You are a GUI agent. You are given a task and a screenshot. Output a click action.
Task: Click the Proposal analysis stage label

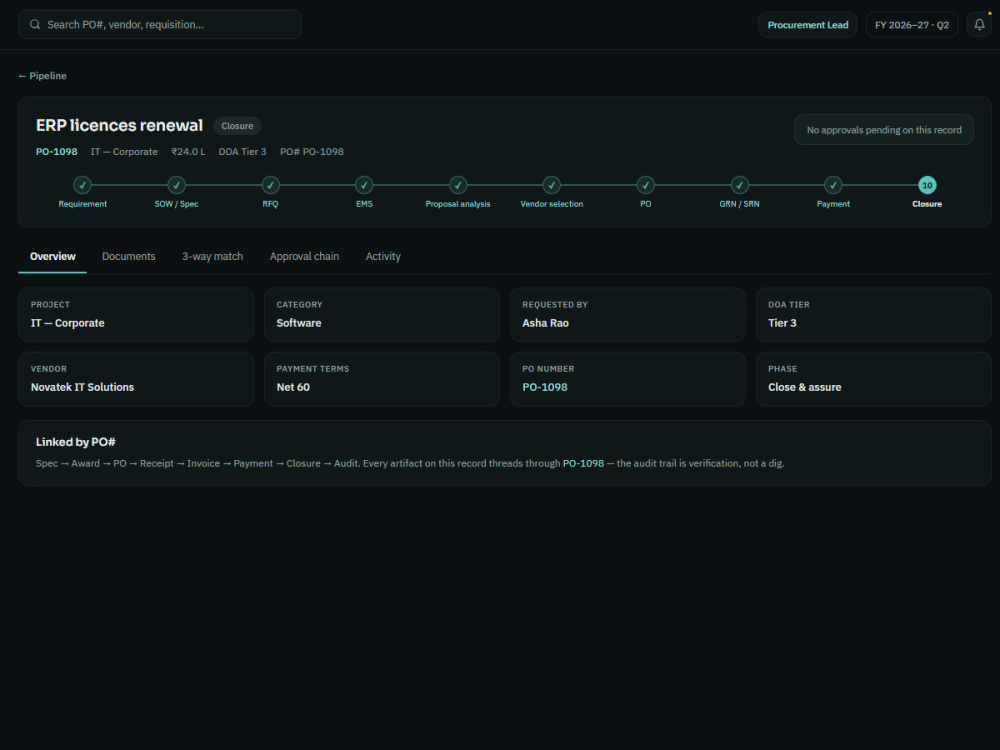pos(458,204)
